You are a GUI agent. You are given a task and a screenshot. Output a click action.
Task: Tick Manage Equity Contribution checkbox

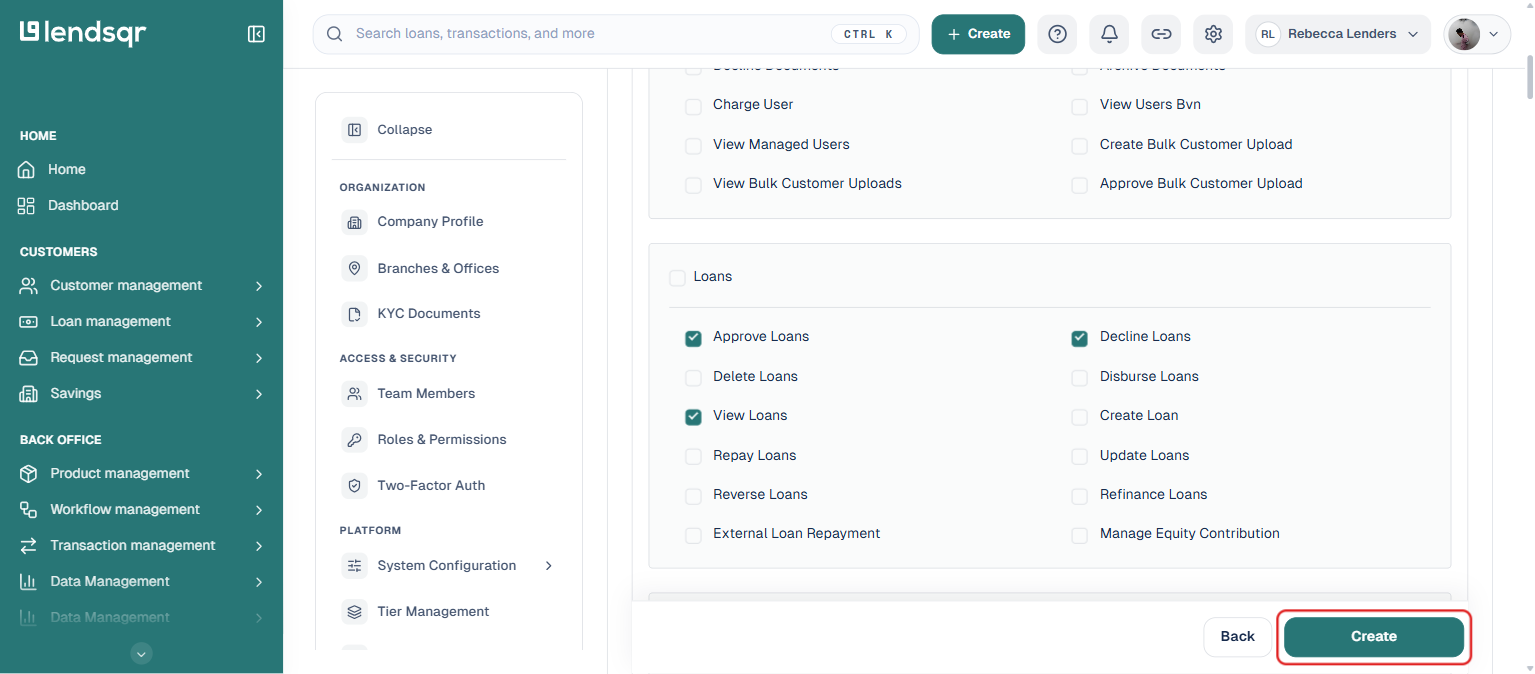tap(1080, 535)
